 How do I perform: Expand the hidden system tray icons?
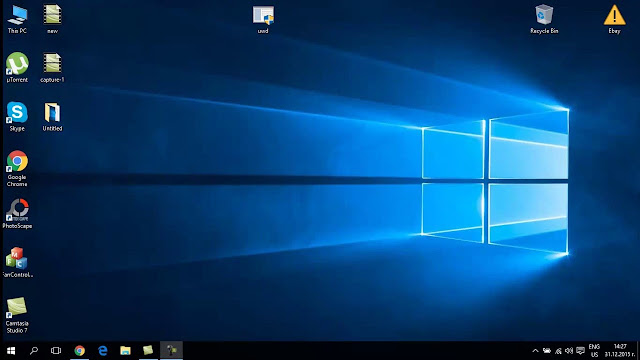pos(535,351)
